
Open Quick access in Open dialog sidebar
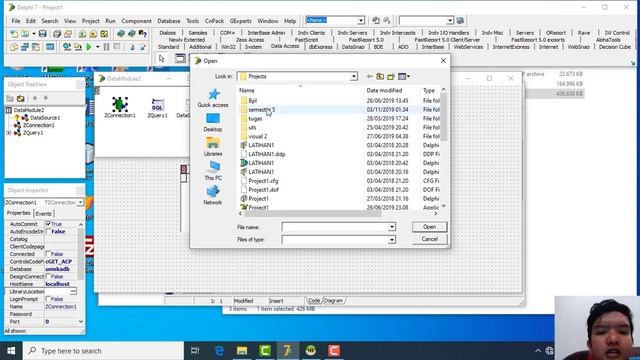213,98
